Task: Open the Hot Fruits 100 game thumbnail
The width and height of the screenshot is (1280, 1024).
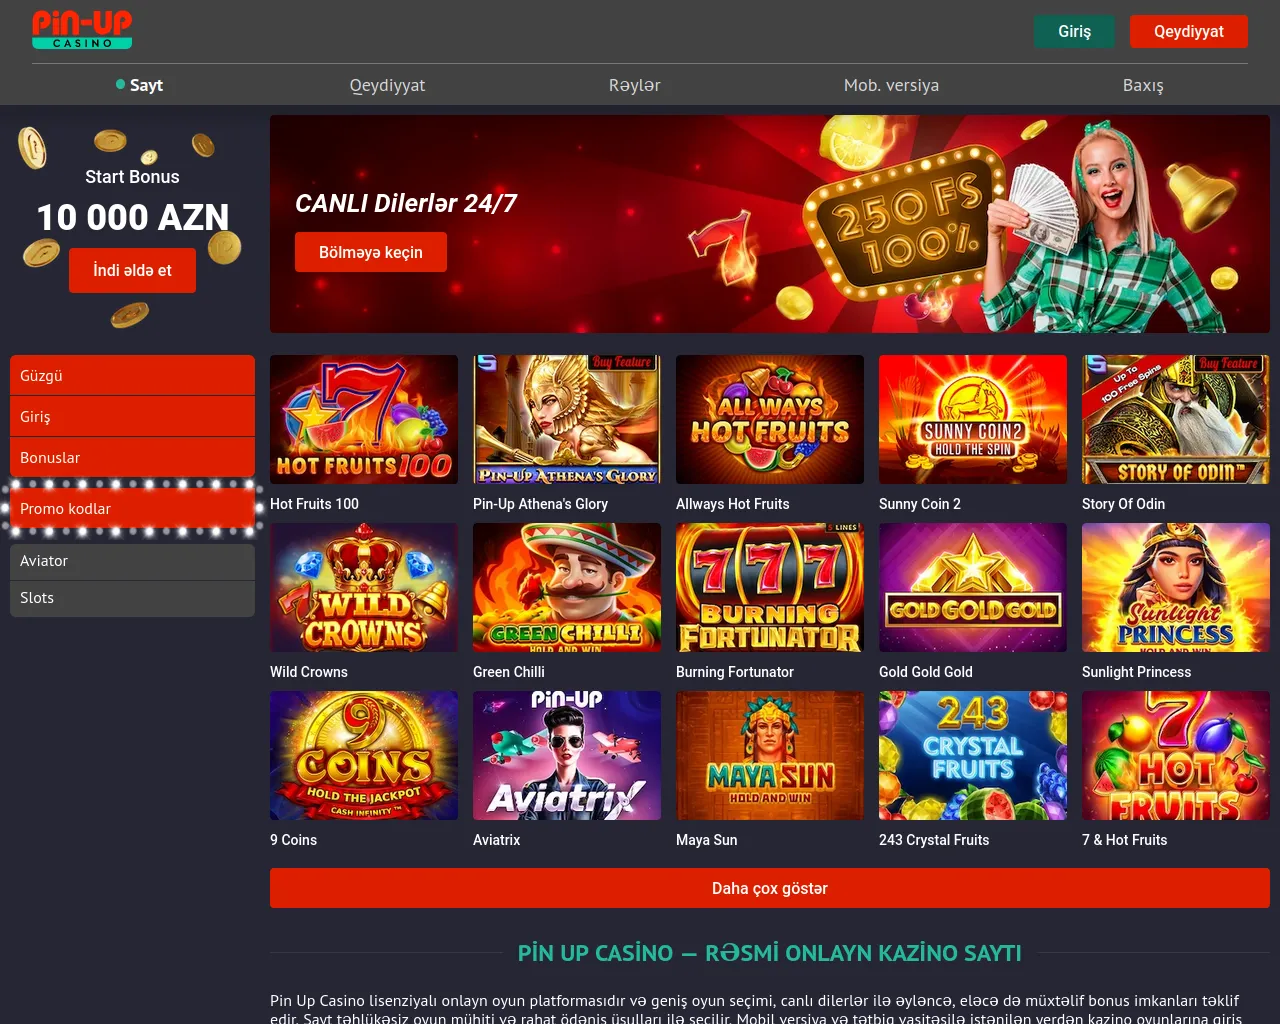Action: [x=364, y=420]
